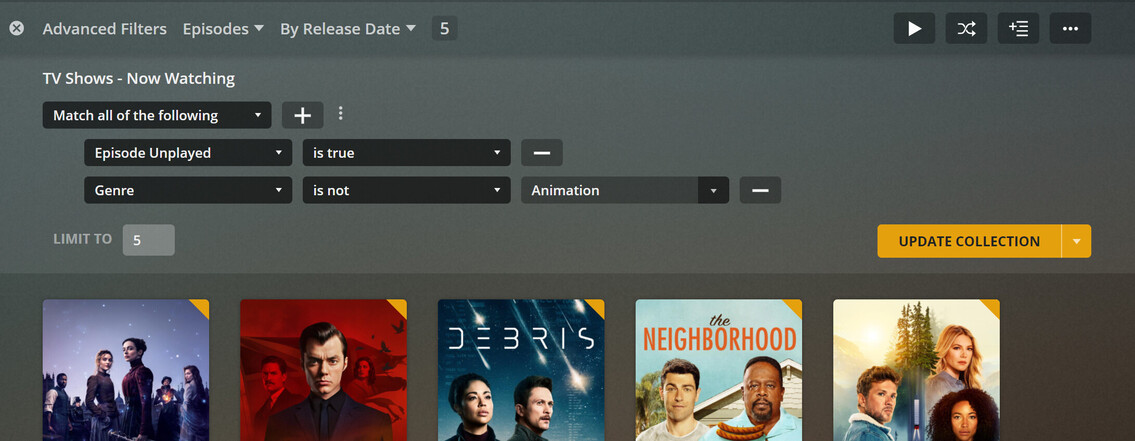Remove the Genre filter rule
Screen dimensions: 1135x441
point(760,190)
